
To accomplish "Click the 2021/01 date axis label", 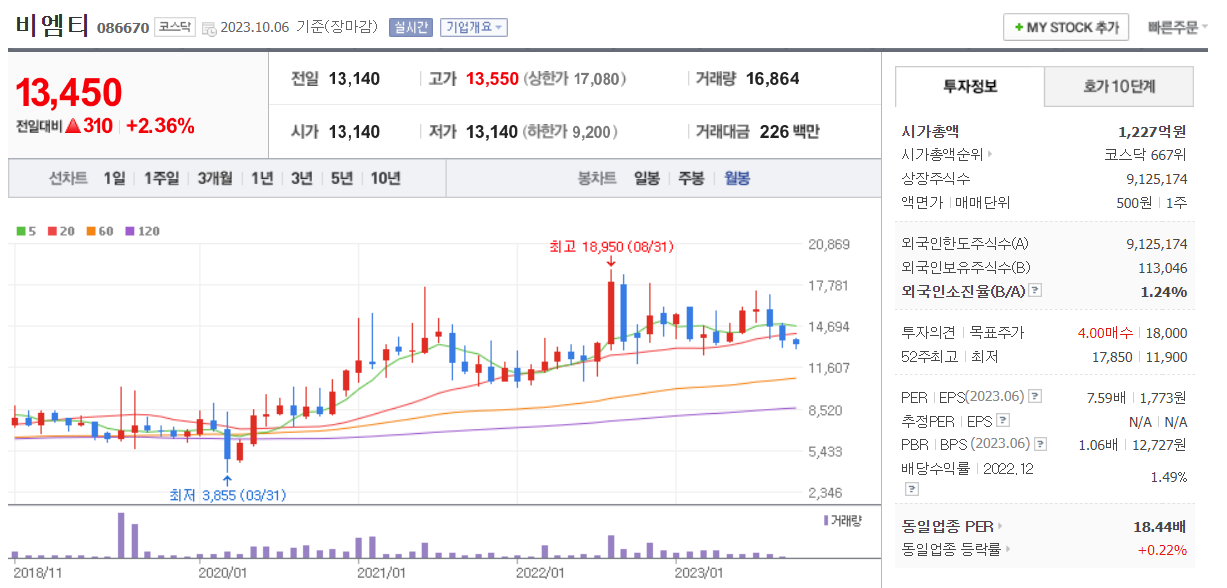I will (x=382, y=573).
